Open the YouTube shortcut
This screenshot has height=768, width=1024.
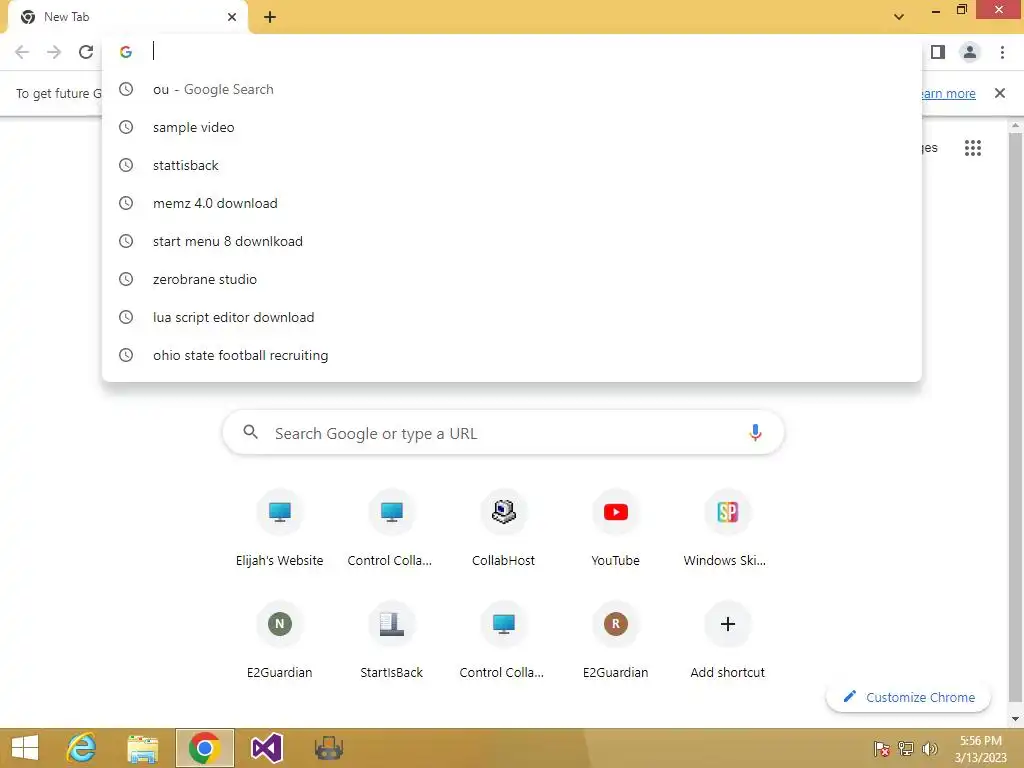[x=615, y=528]
